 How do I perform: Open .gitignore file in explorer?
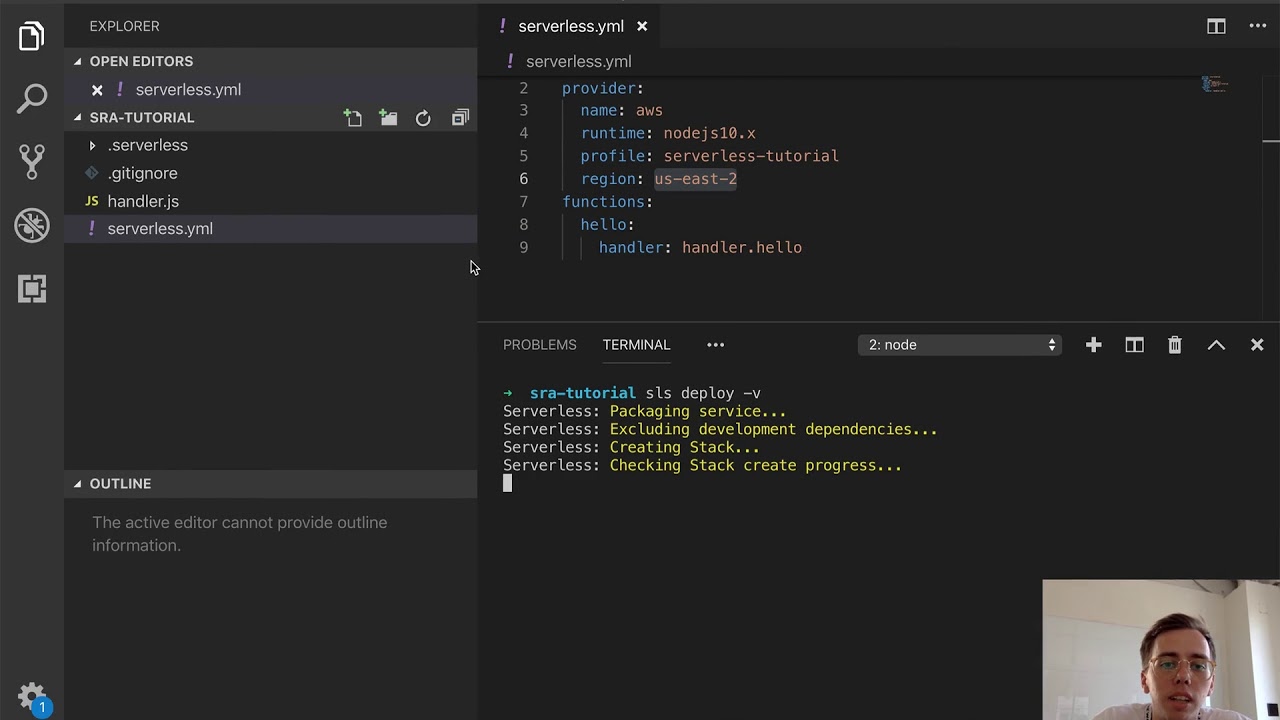(x=142, y=173)
